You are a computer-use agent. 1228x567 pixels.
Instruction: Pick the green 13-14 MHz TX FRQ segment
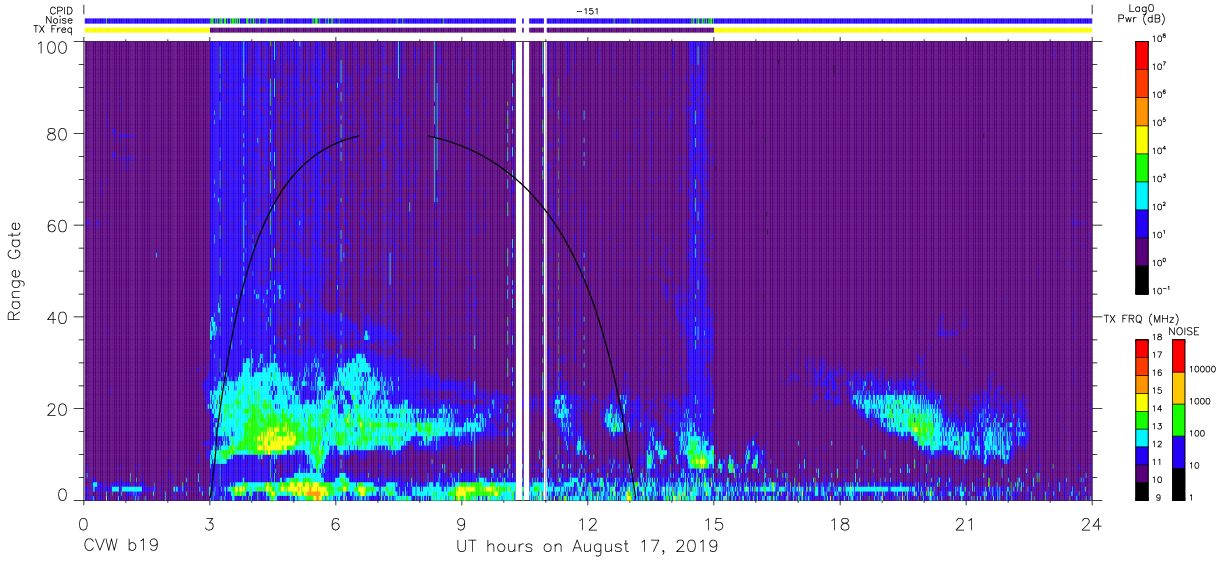pos(1143,418)
